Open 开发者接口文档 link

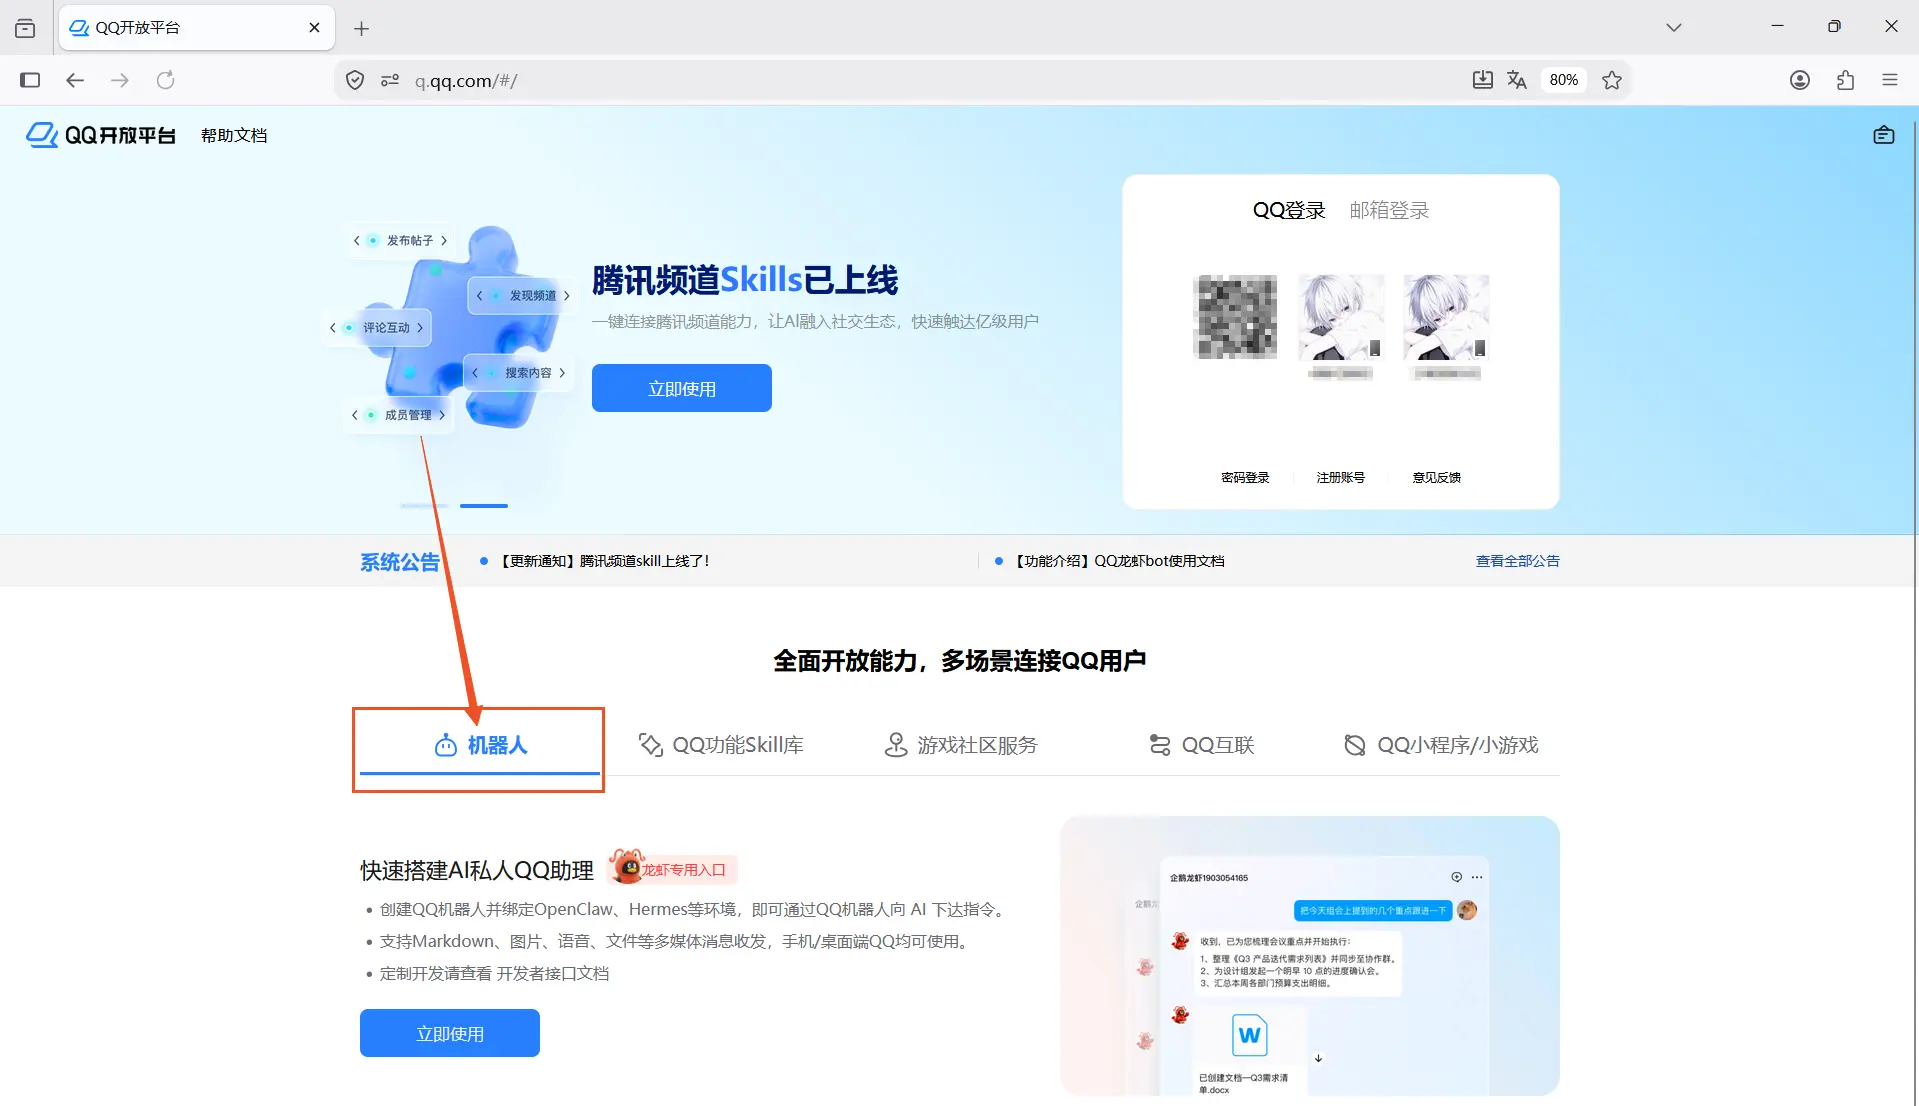pyautogui.click(x=553, y=973)
